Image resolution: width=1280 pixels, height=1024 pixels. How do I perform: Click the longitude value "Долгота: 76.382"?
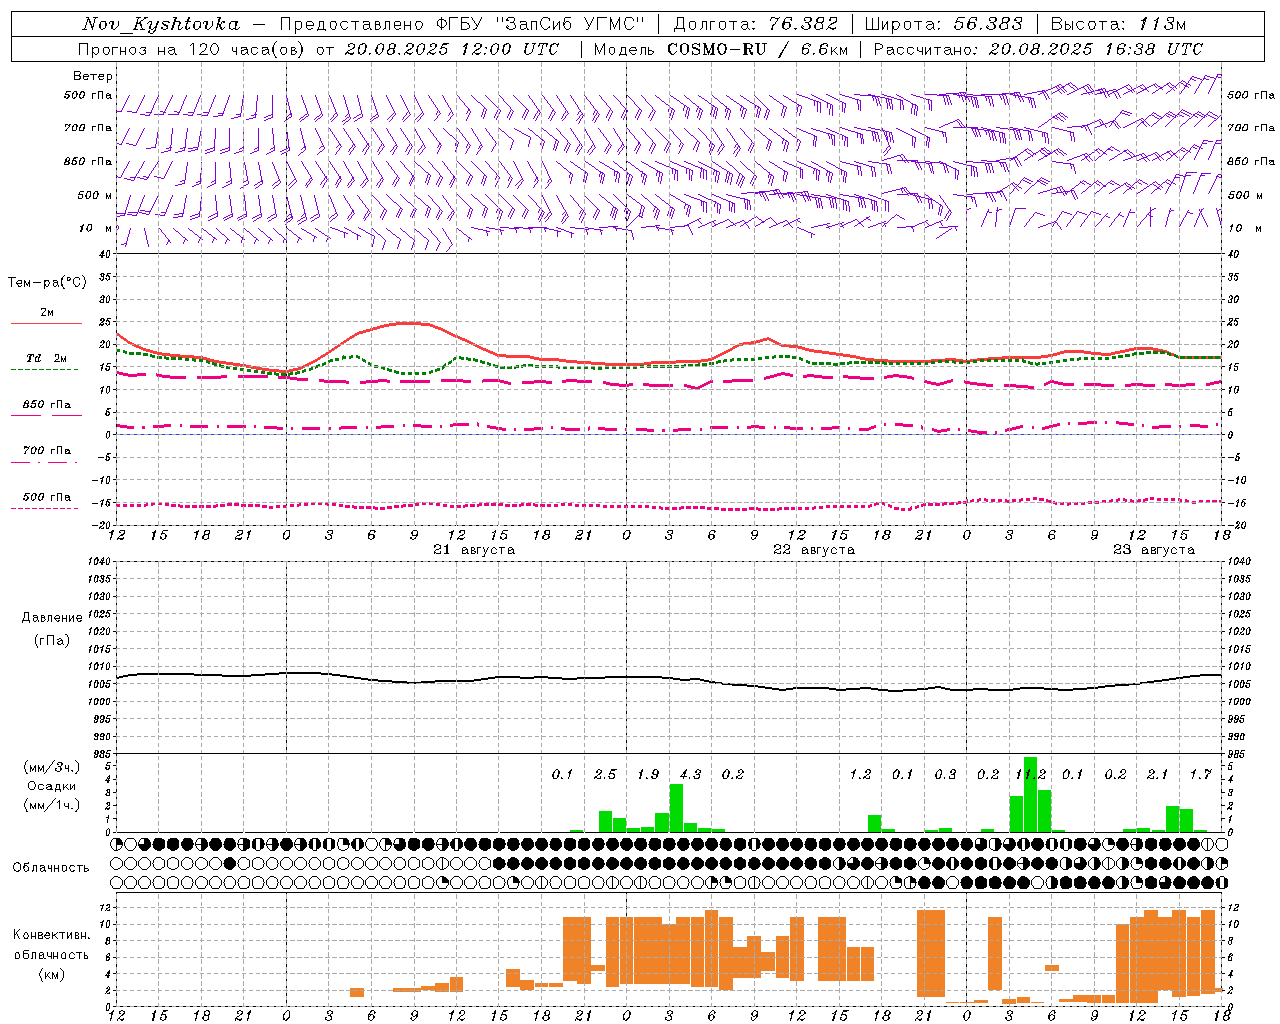[x=755, y=24]
